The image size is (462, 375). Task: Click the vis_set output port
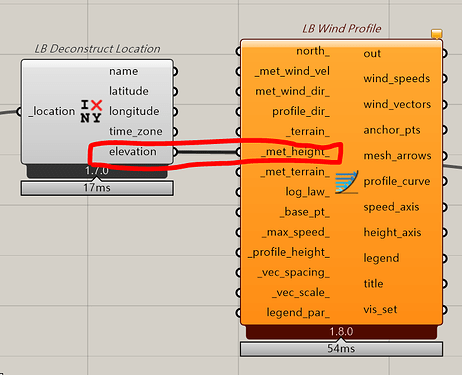click(x=444, y=310)
